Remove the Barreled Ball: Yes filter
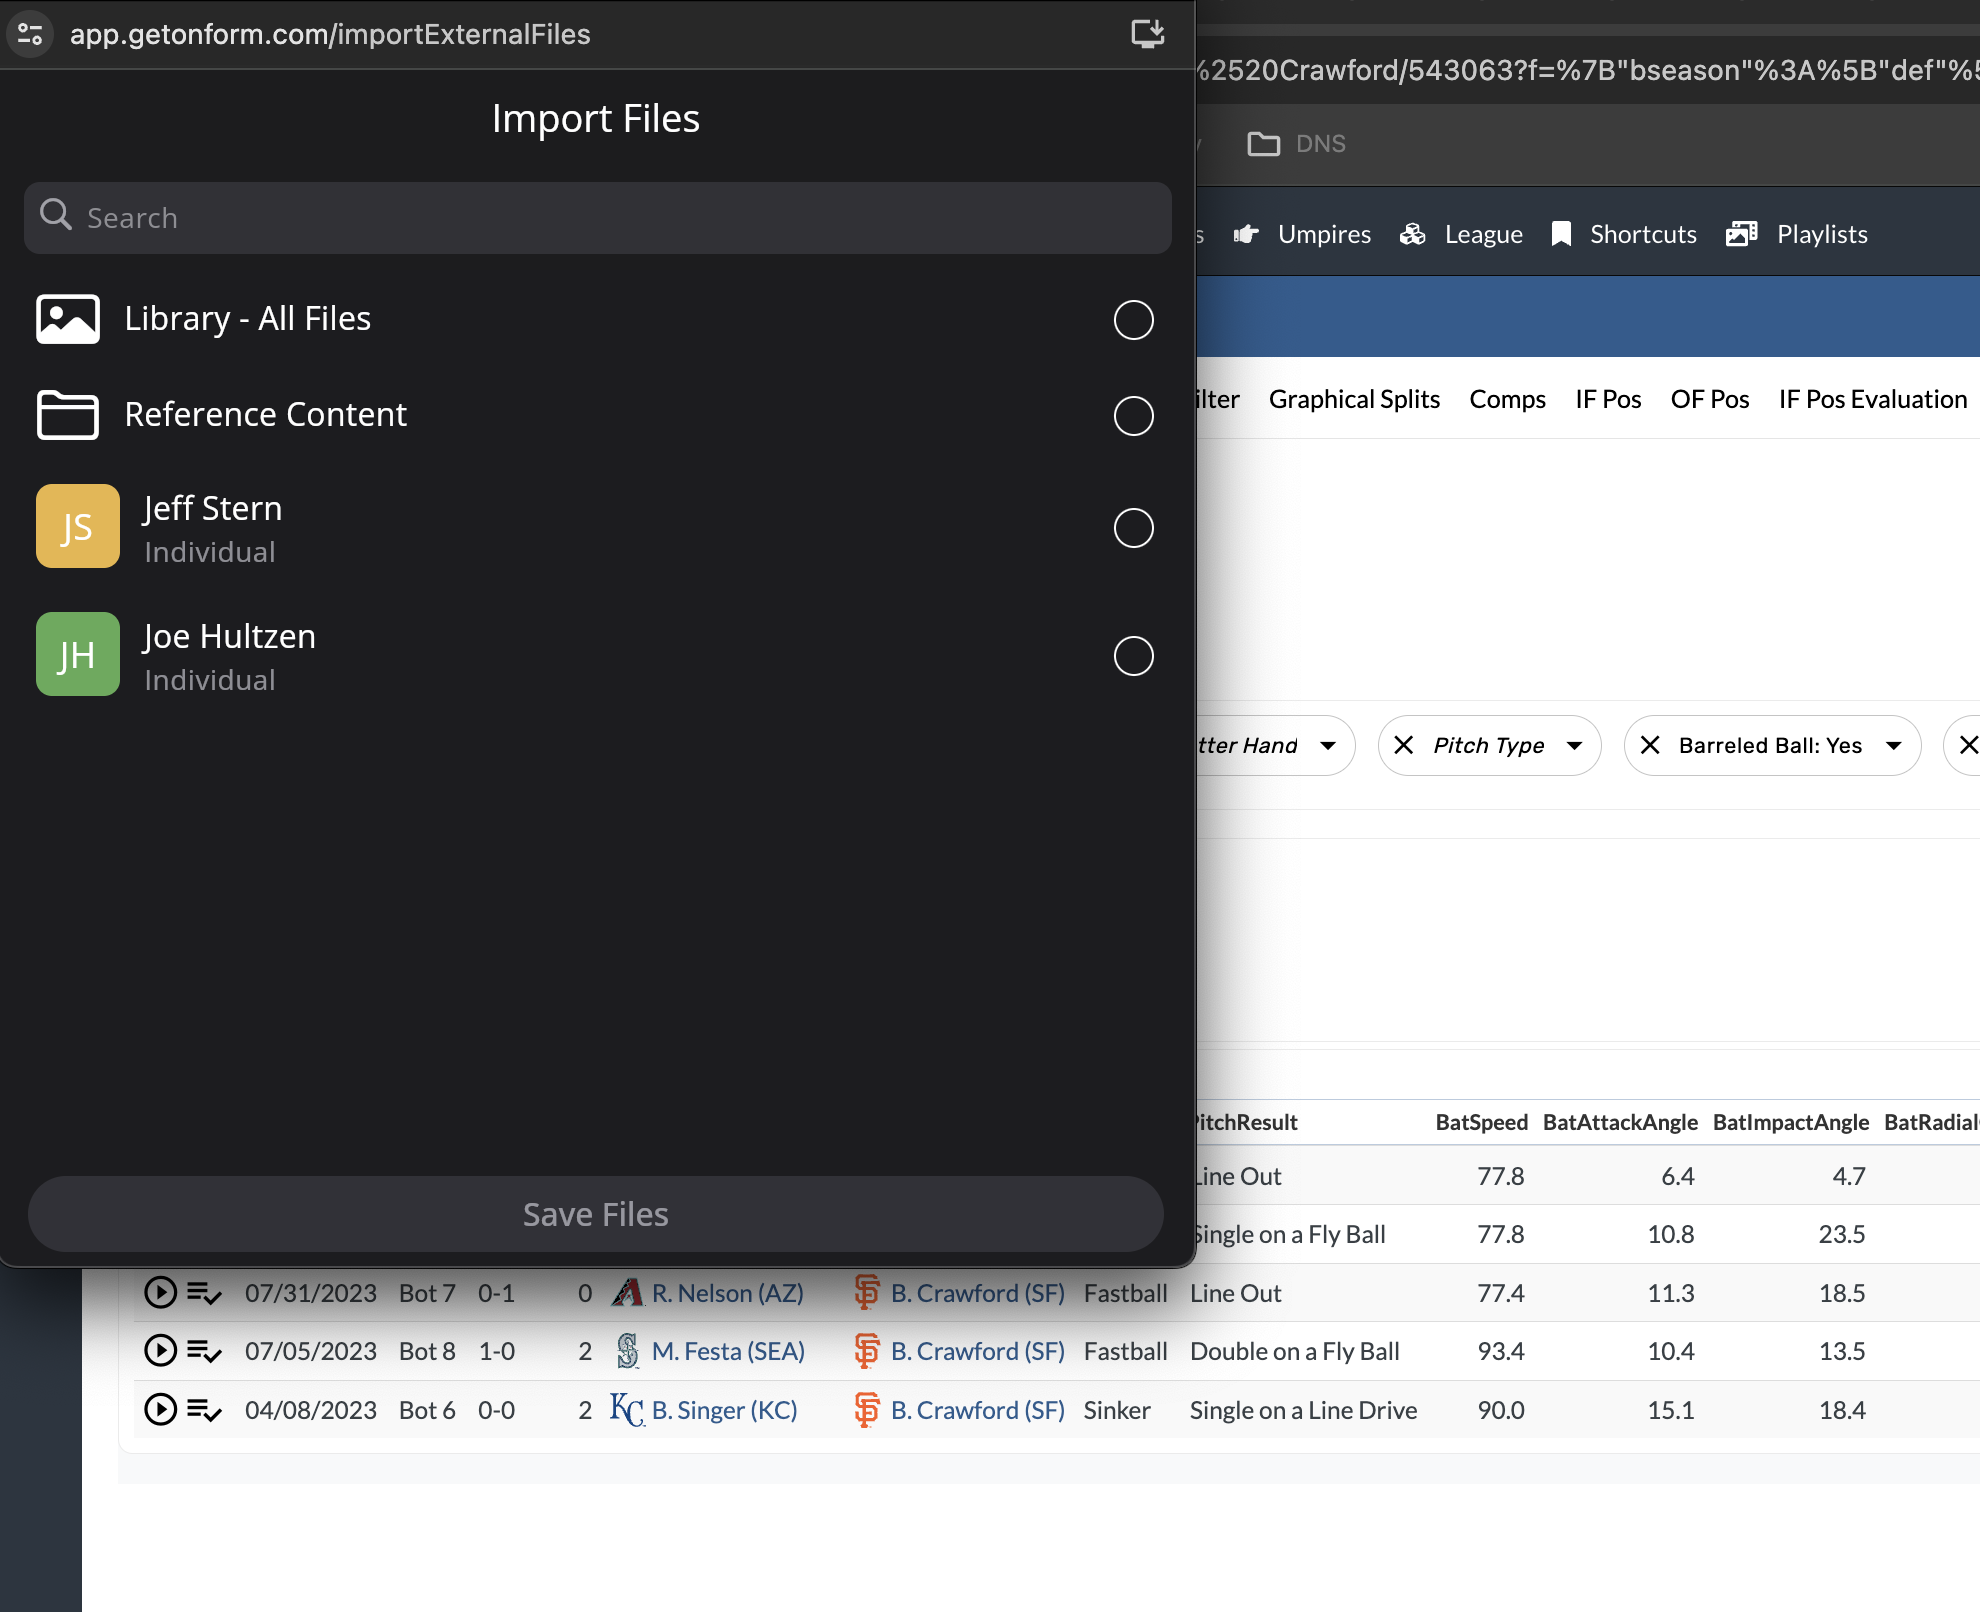 pos(1650,745)
